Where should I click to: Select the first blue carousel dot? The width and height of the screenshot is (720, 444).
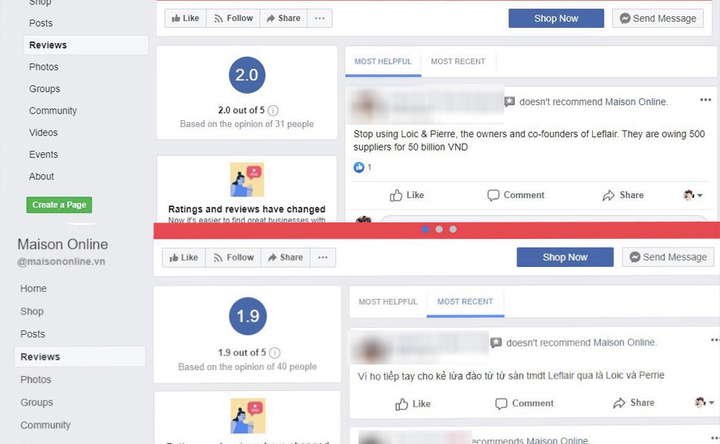(425, 229)
